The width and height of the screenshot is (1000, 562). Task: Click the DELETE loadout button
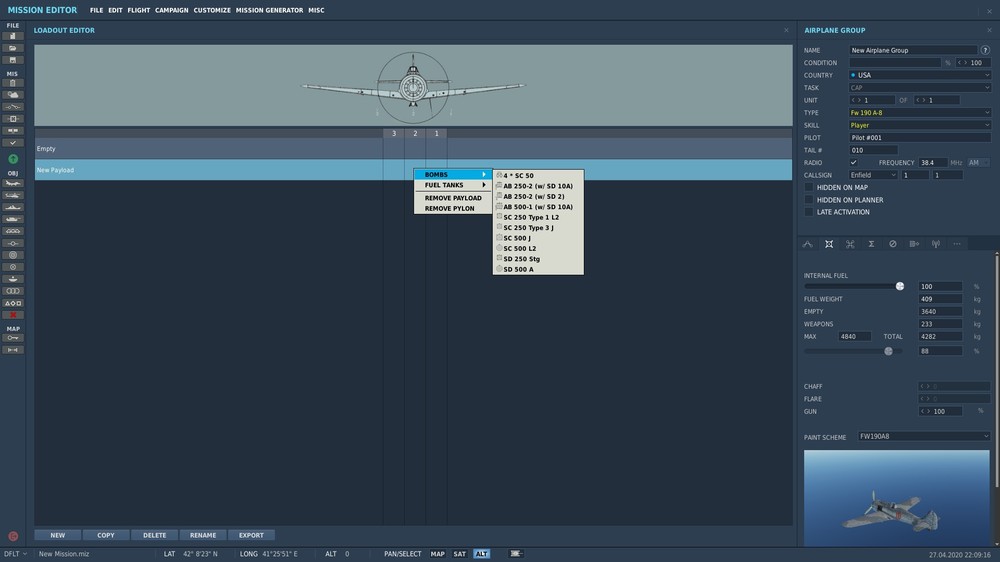pyautogui.click(x=154, y=535)
